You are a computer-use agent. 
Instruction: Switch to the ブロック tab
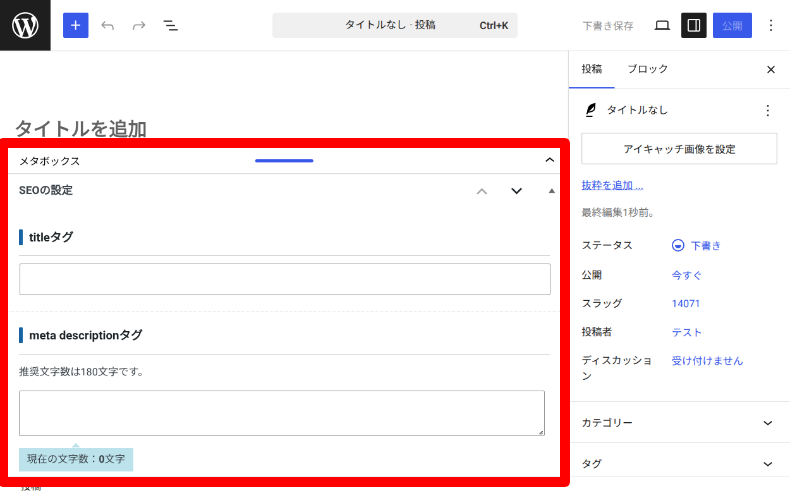pos(647,69)
